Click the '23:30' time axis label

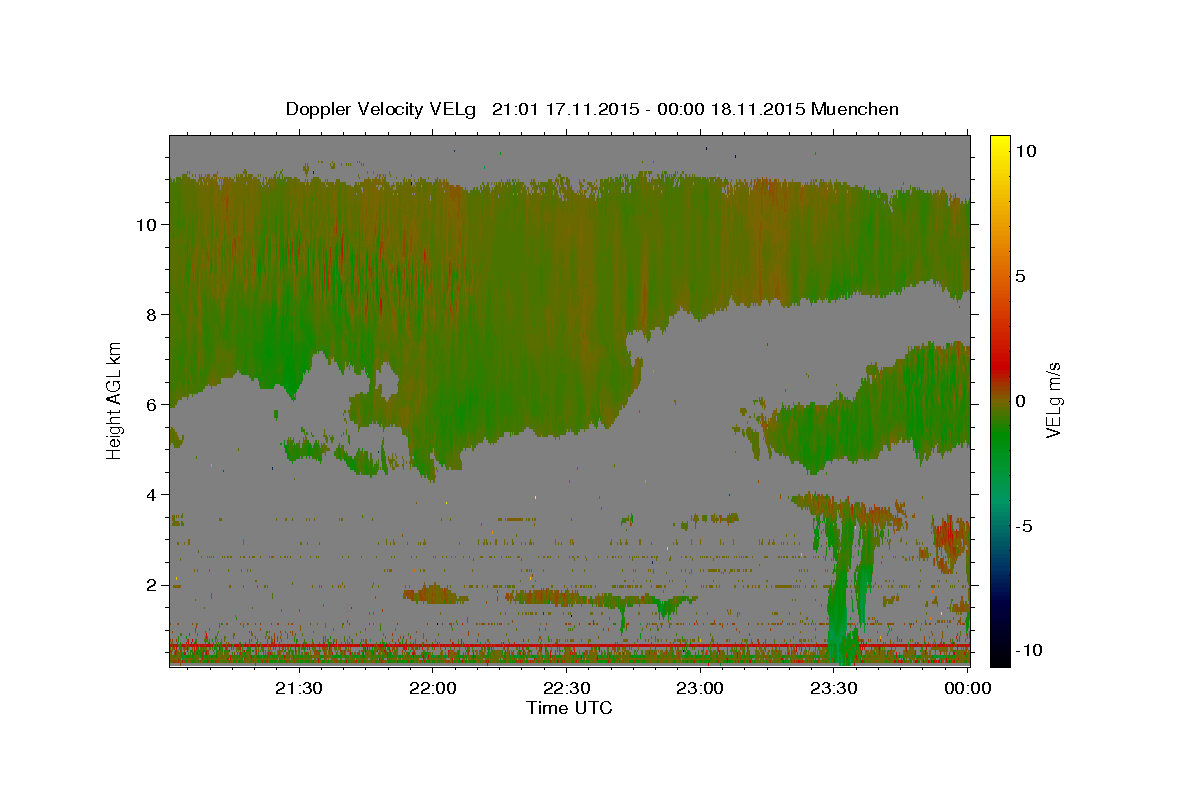[x=834, y=688]
